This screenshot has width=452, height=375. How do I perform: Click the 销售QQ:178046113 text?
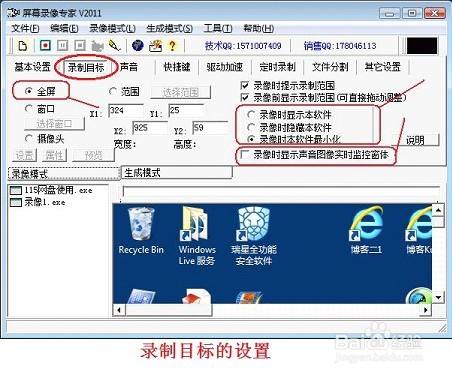(x=340, y=45)
